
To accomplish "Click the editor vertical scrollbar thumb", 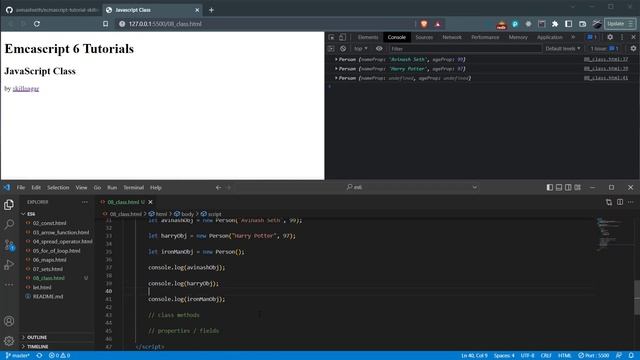I will coord(637,298).
